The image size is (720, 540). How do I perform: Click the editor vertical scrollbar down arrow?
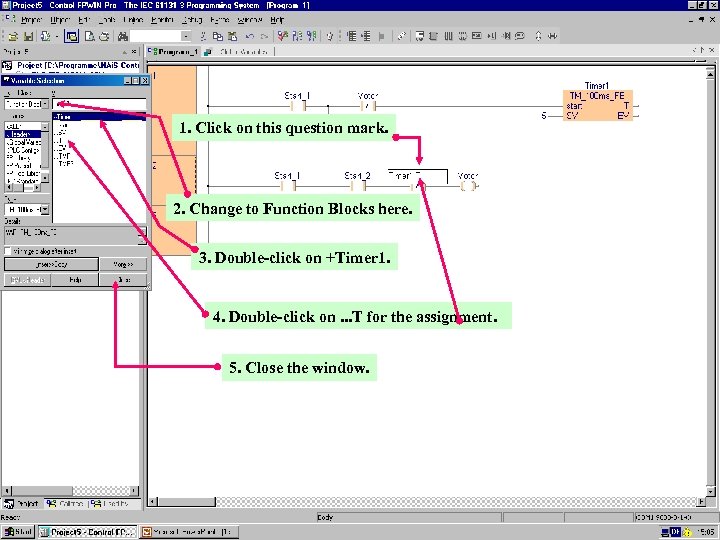pyautogui.click(x=710, y=492)
